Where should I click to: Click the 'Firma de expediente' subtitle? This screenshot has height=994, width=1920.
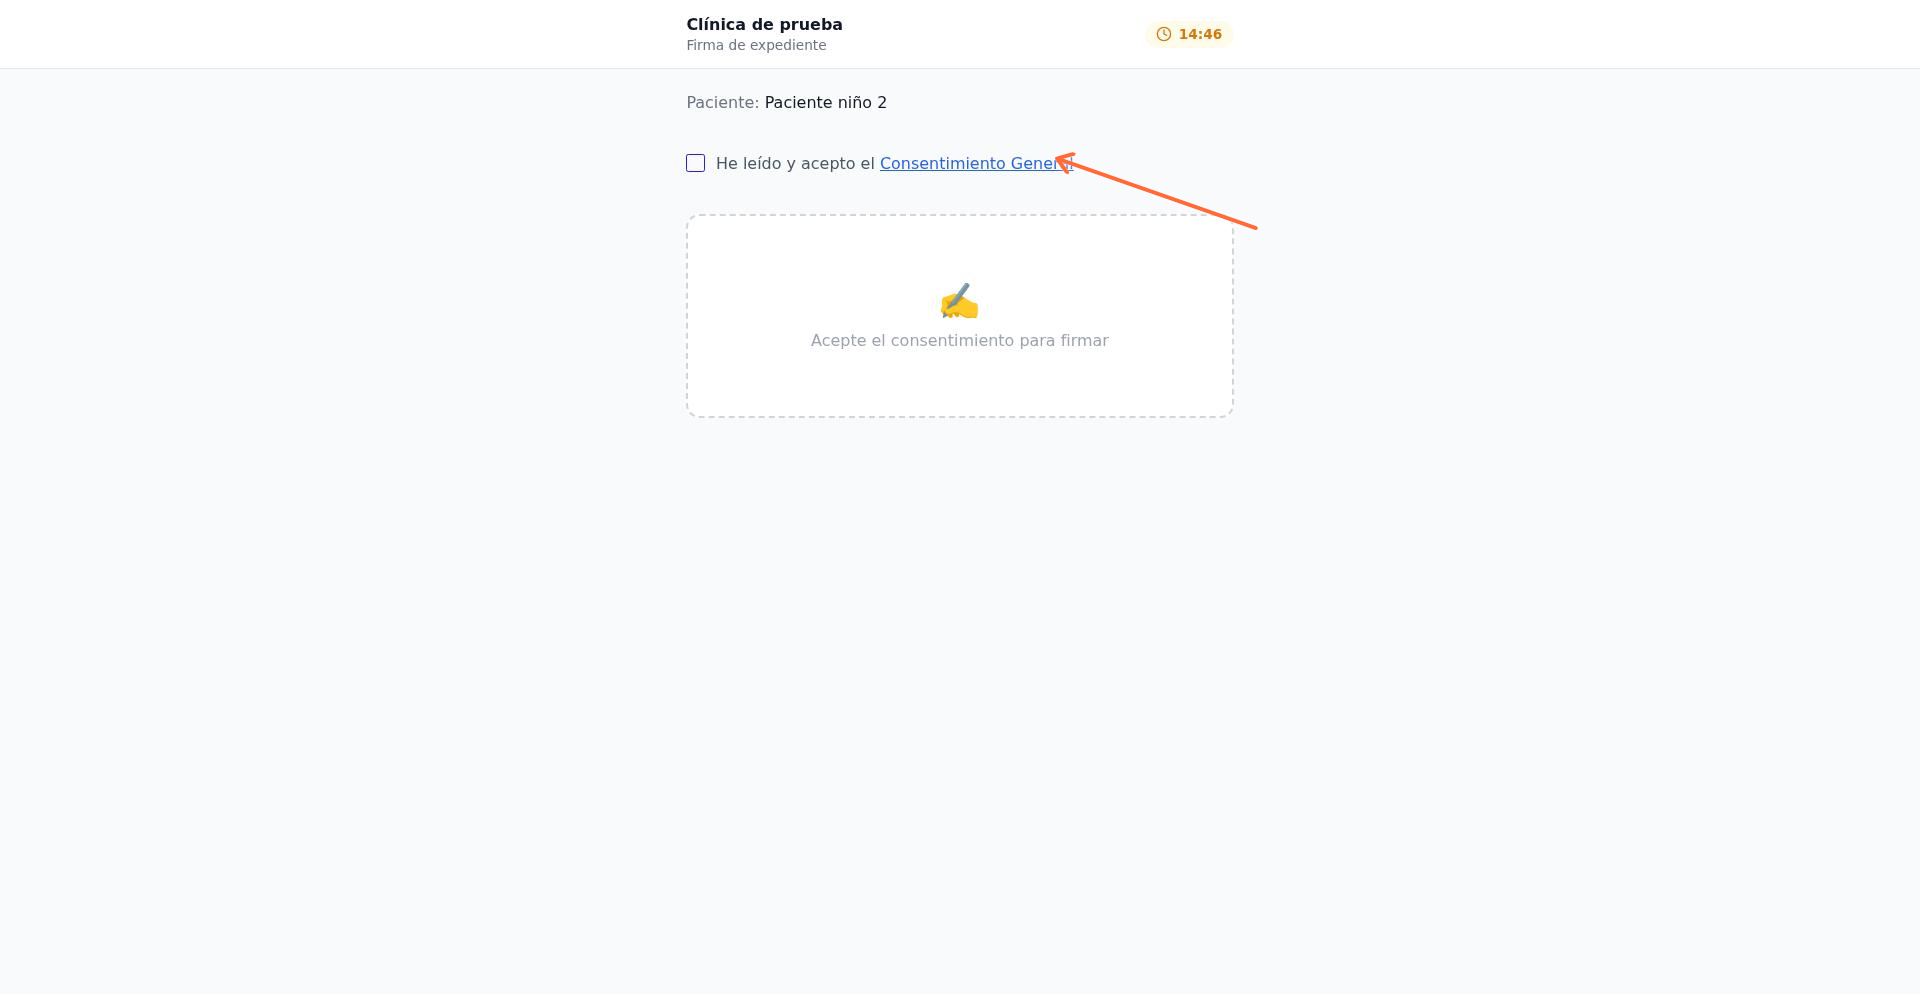(756, 45)
